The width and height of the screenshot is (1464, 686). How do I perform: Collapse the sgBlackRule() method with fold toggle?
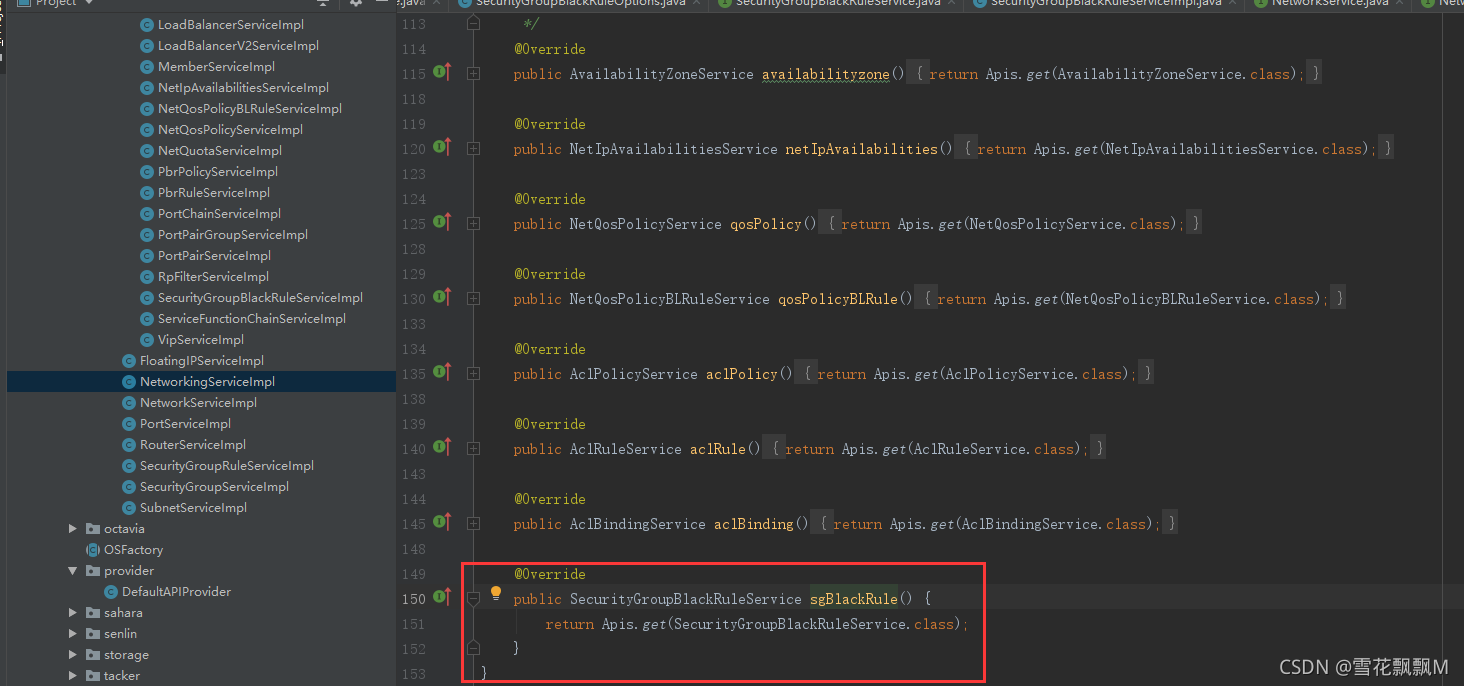coord(473,598)
